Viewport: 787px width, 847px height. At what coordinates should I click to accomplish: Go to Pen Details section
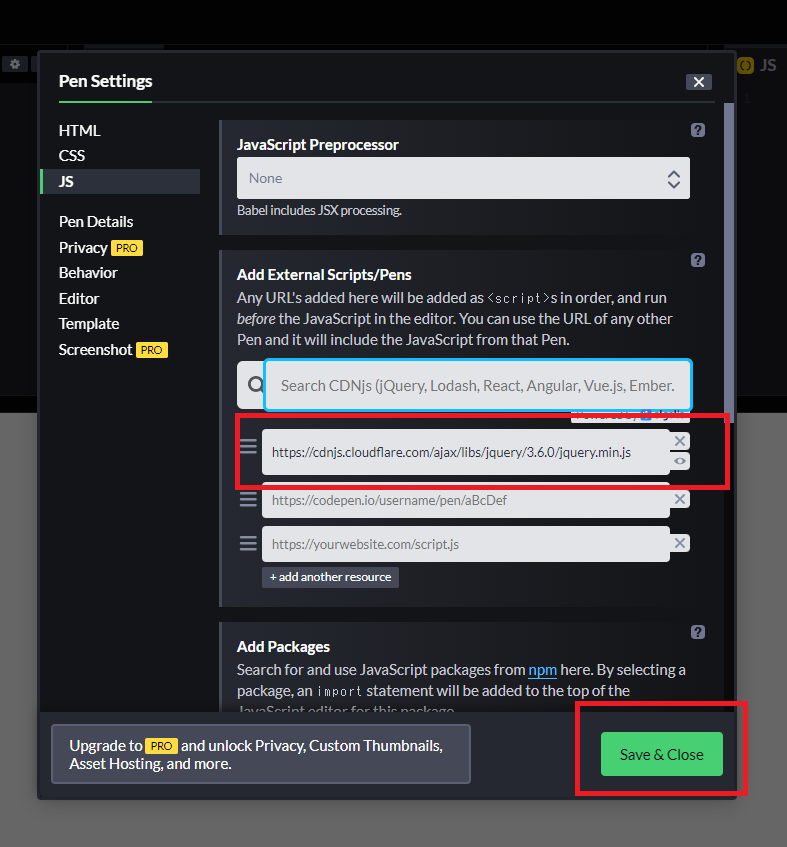coord(96,222)
